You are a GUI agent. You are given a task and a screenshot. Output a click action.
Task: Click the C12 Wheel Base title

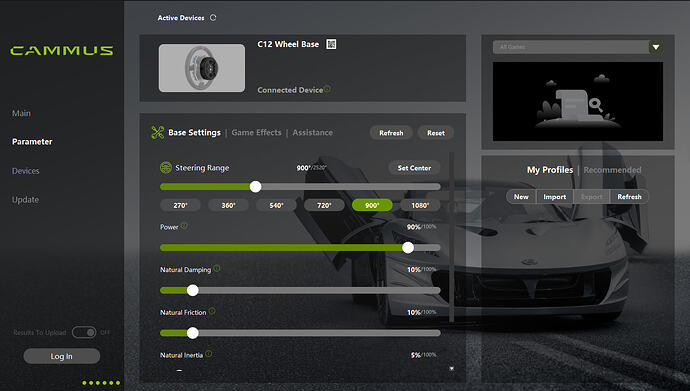pyautogui.click(x=288, y=44)
